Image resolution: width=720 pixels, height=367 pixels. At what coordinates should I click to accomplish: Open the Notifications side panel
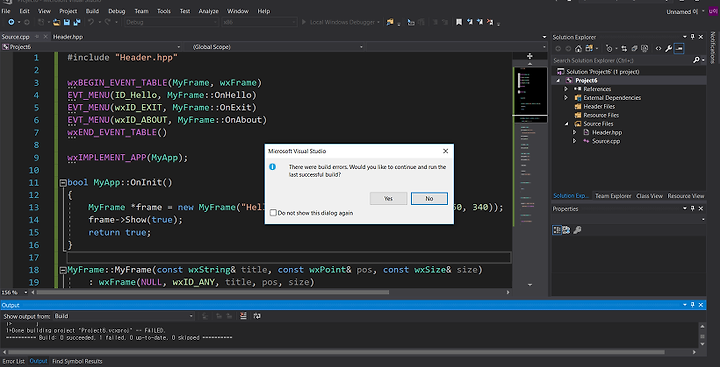coord(713,47)
